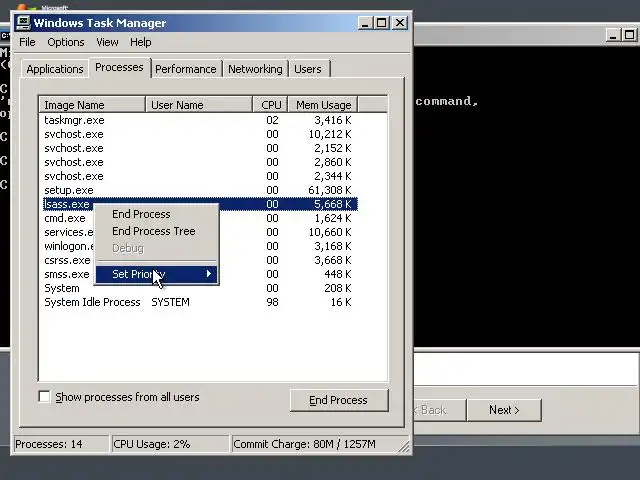Image resolution: width=640 pixels, height=480 pixels.
Task: Select the System Idle Process row
Action: [200, 302]
